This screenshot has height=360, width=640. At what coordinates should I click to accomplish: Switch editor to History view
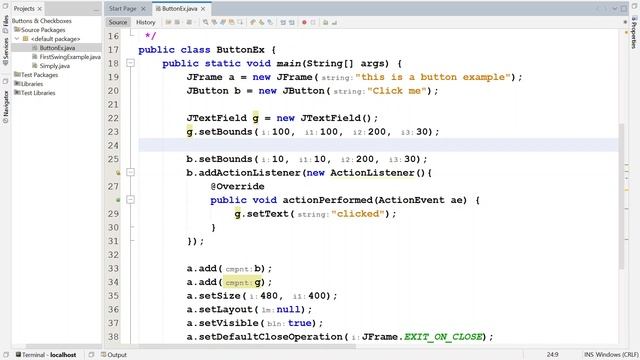(x=146, y=22)
